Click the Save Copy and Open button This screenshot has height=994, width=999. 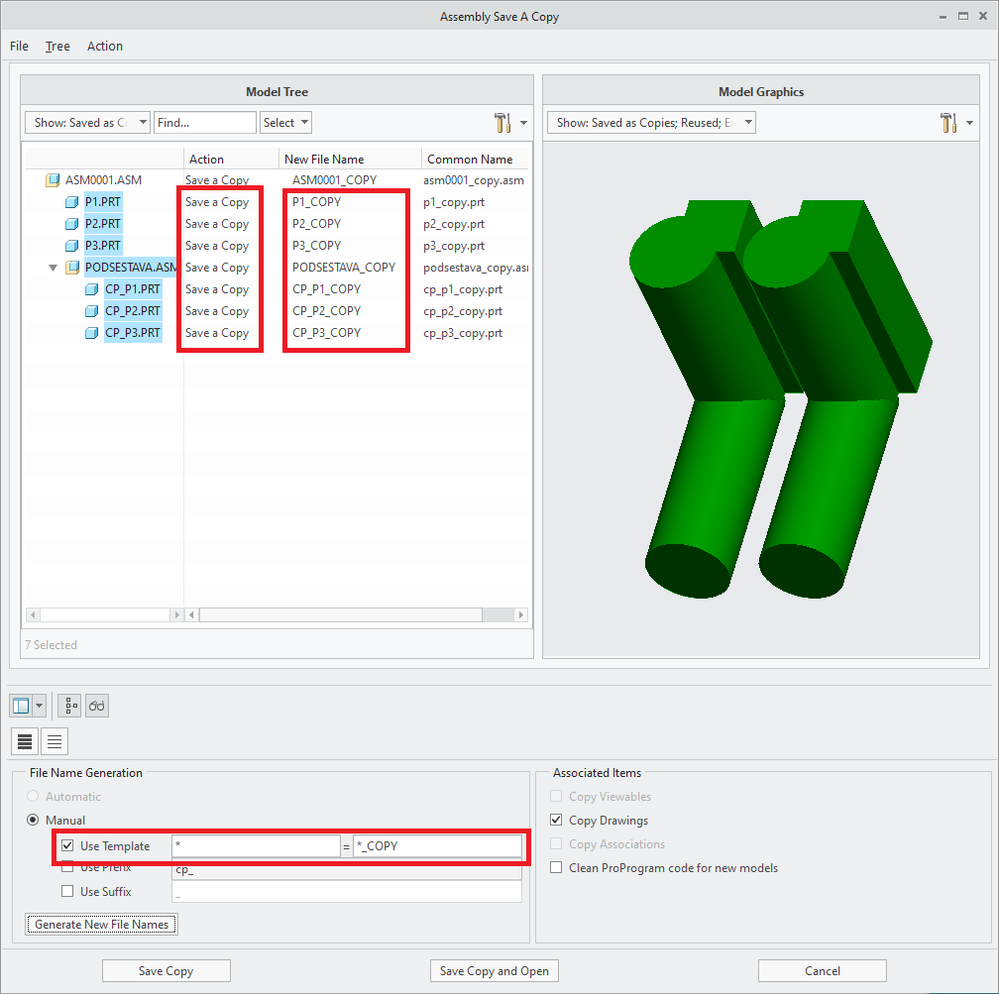click(x=494, y=971)
